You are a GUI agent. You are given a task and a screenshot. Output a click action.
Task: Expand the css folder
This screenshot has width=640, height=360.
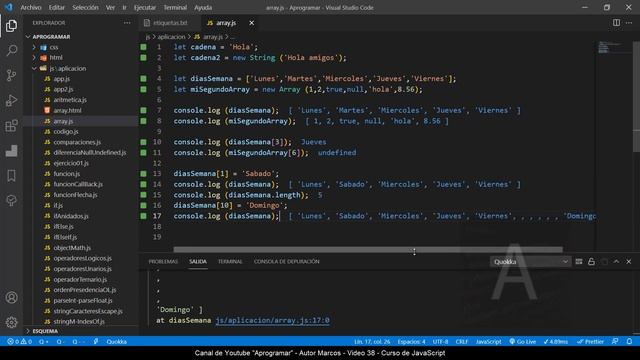pyautogui.click(x=53, y=47)
